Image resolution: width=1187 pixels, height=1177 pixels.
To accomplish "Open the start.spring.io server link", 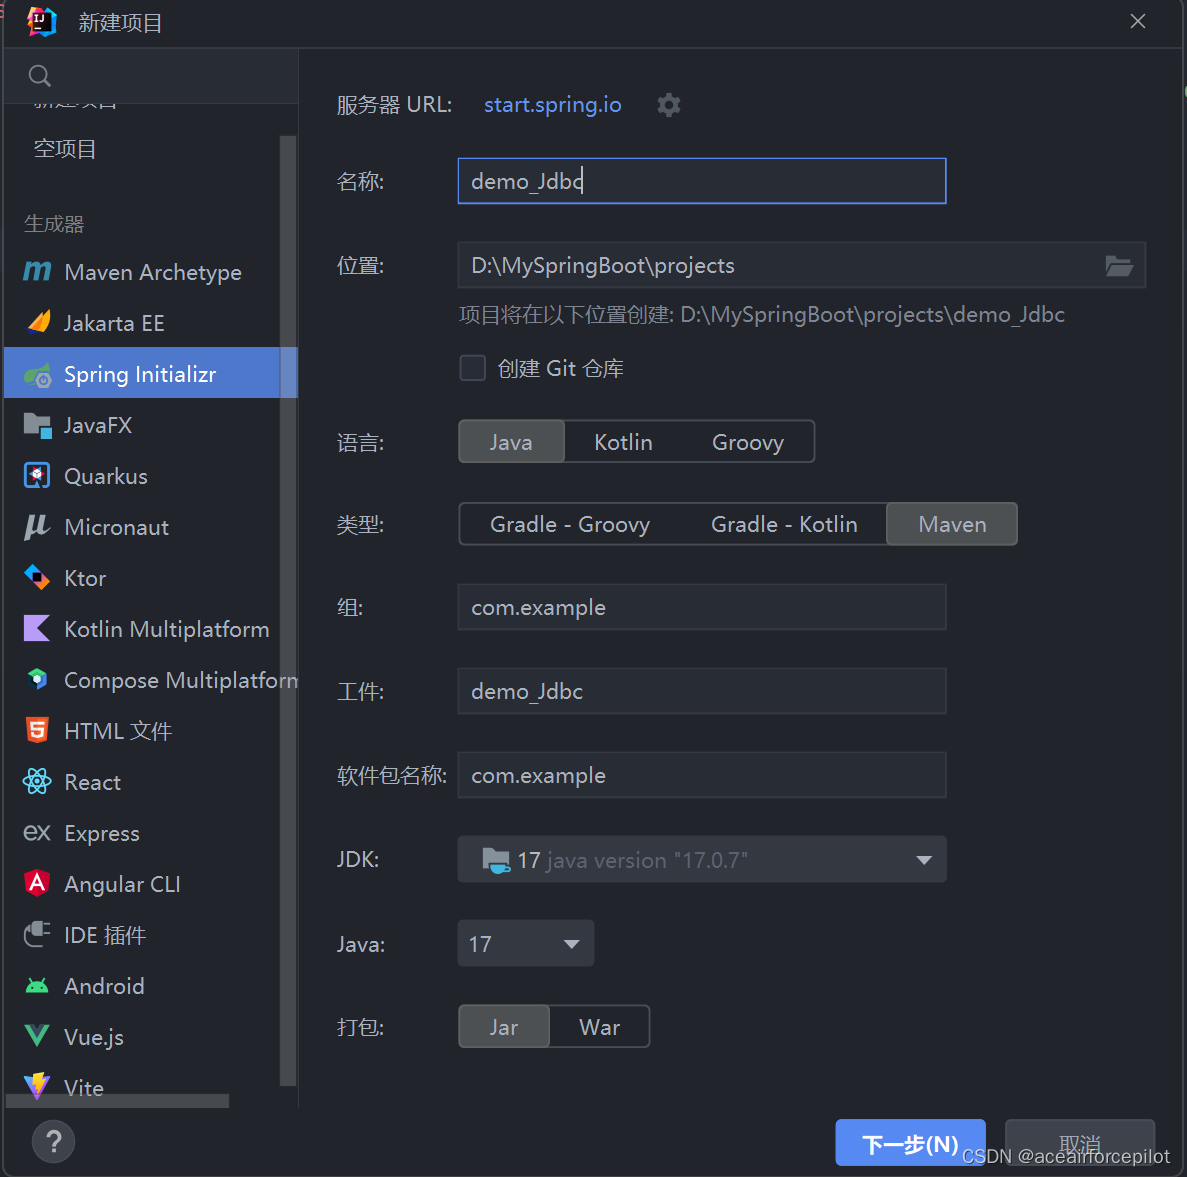I will [553, 104].
